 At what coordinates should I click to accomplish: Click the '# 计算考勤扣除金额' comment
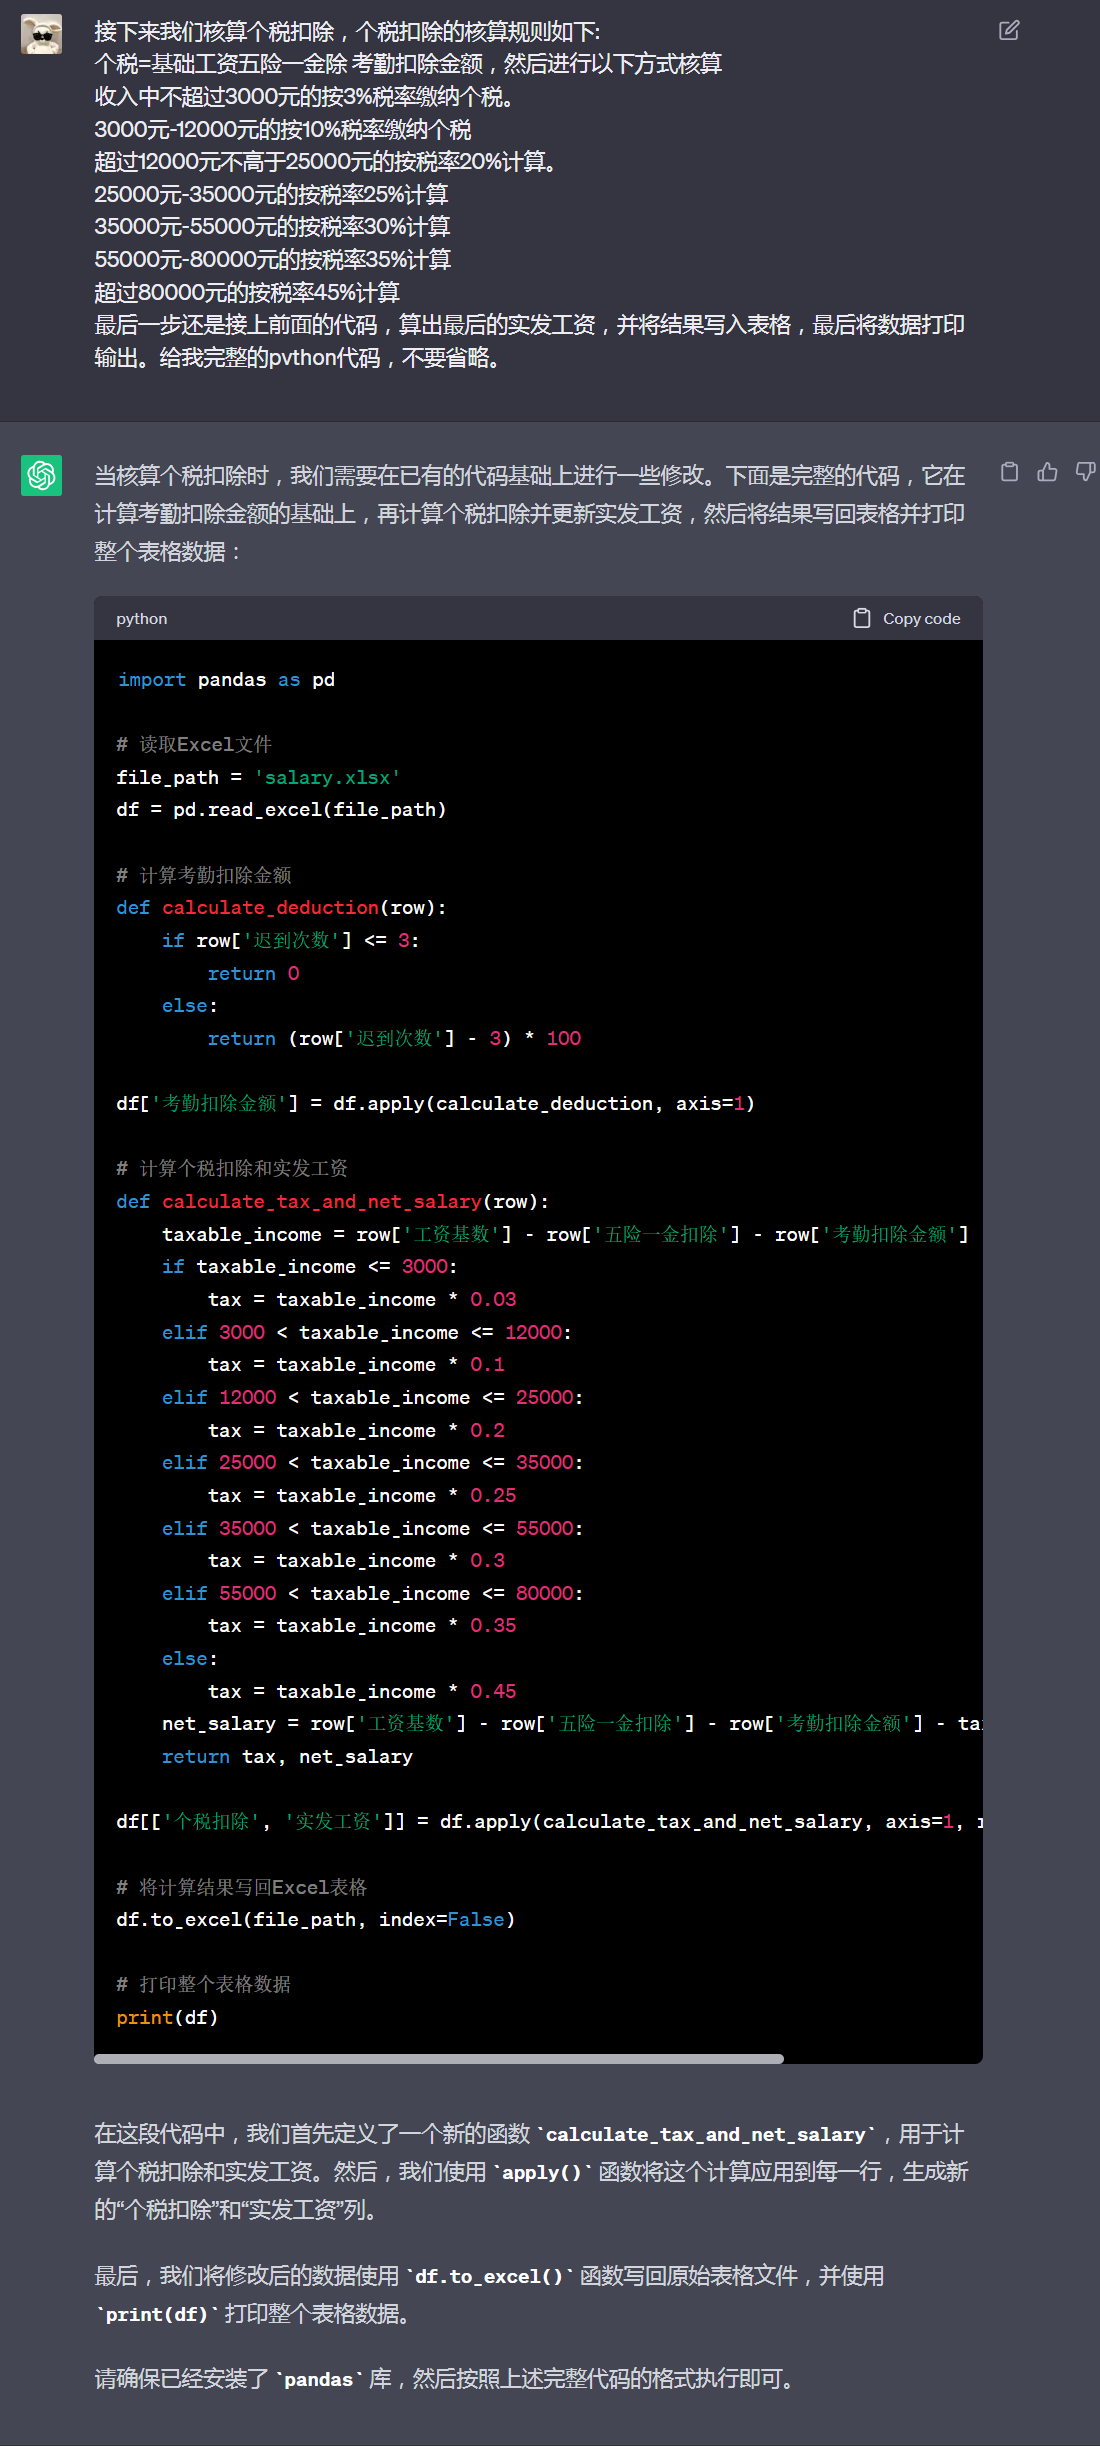tap(204, 876)
